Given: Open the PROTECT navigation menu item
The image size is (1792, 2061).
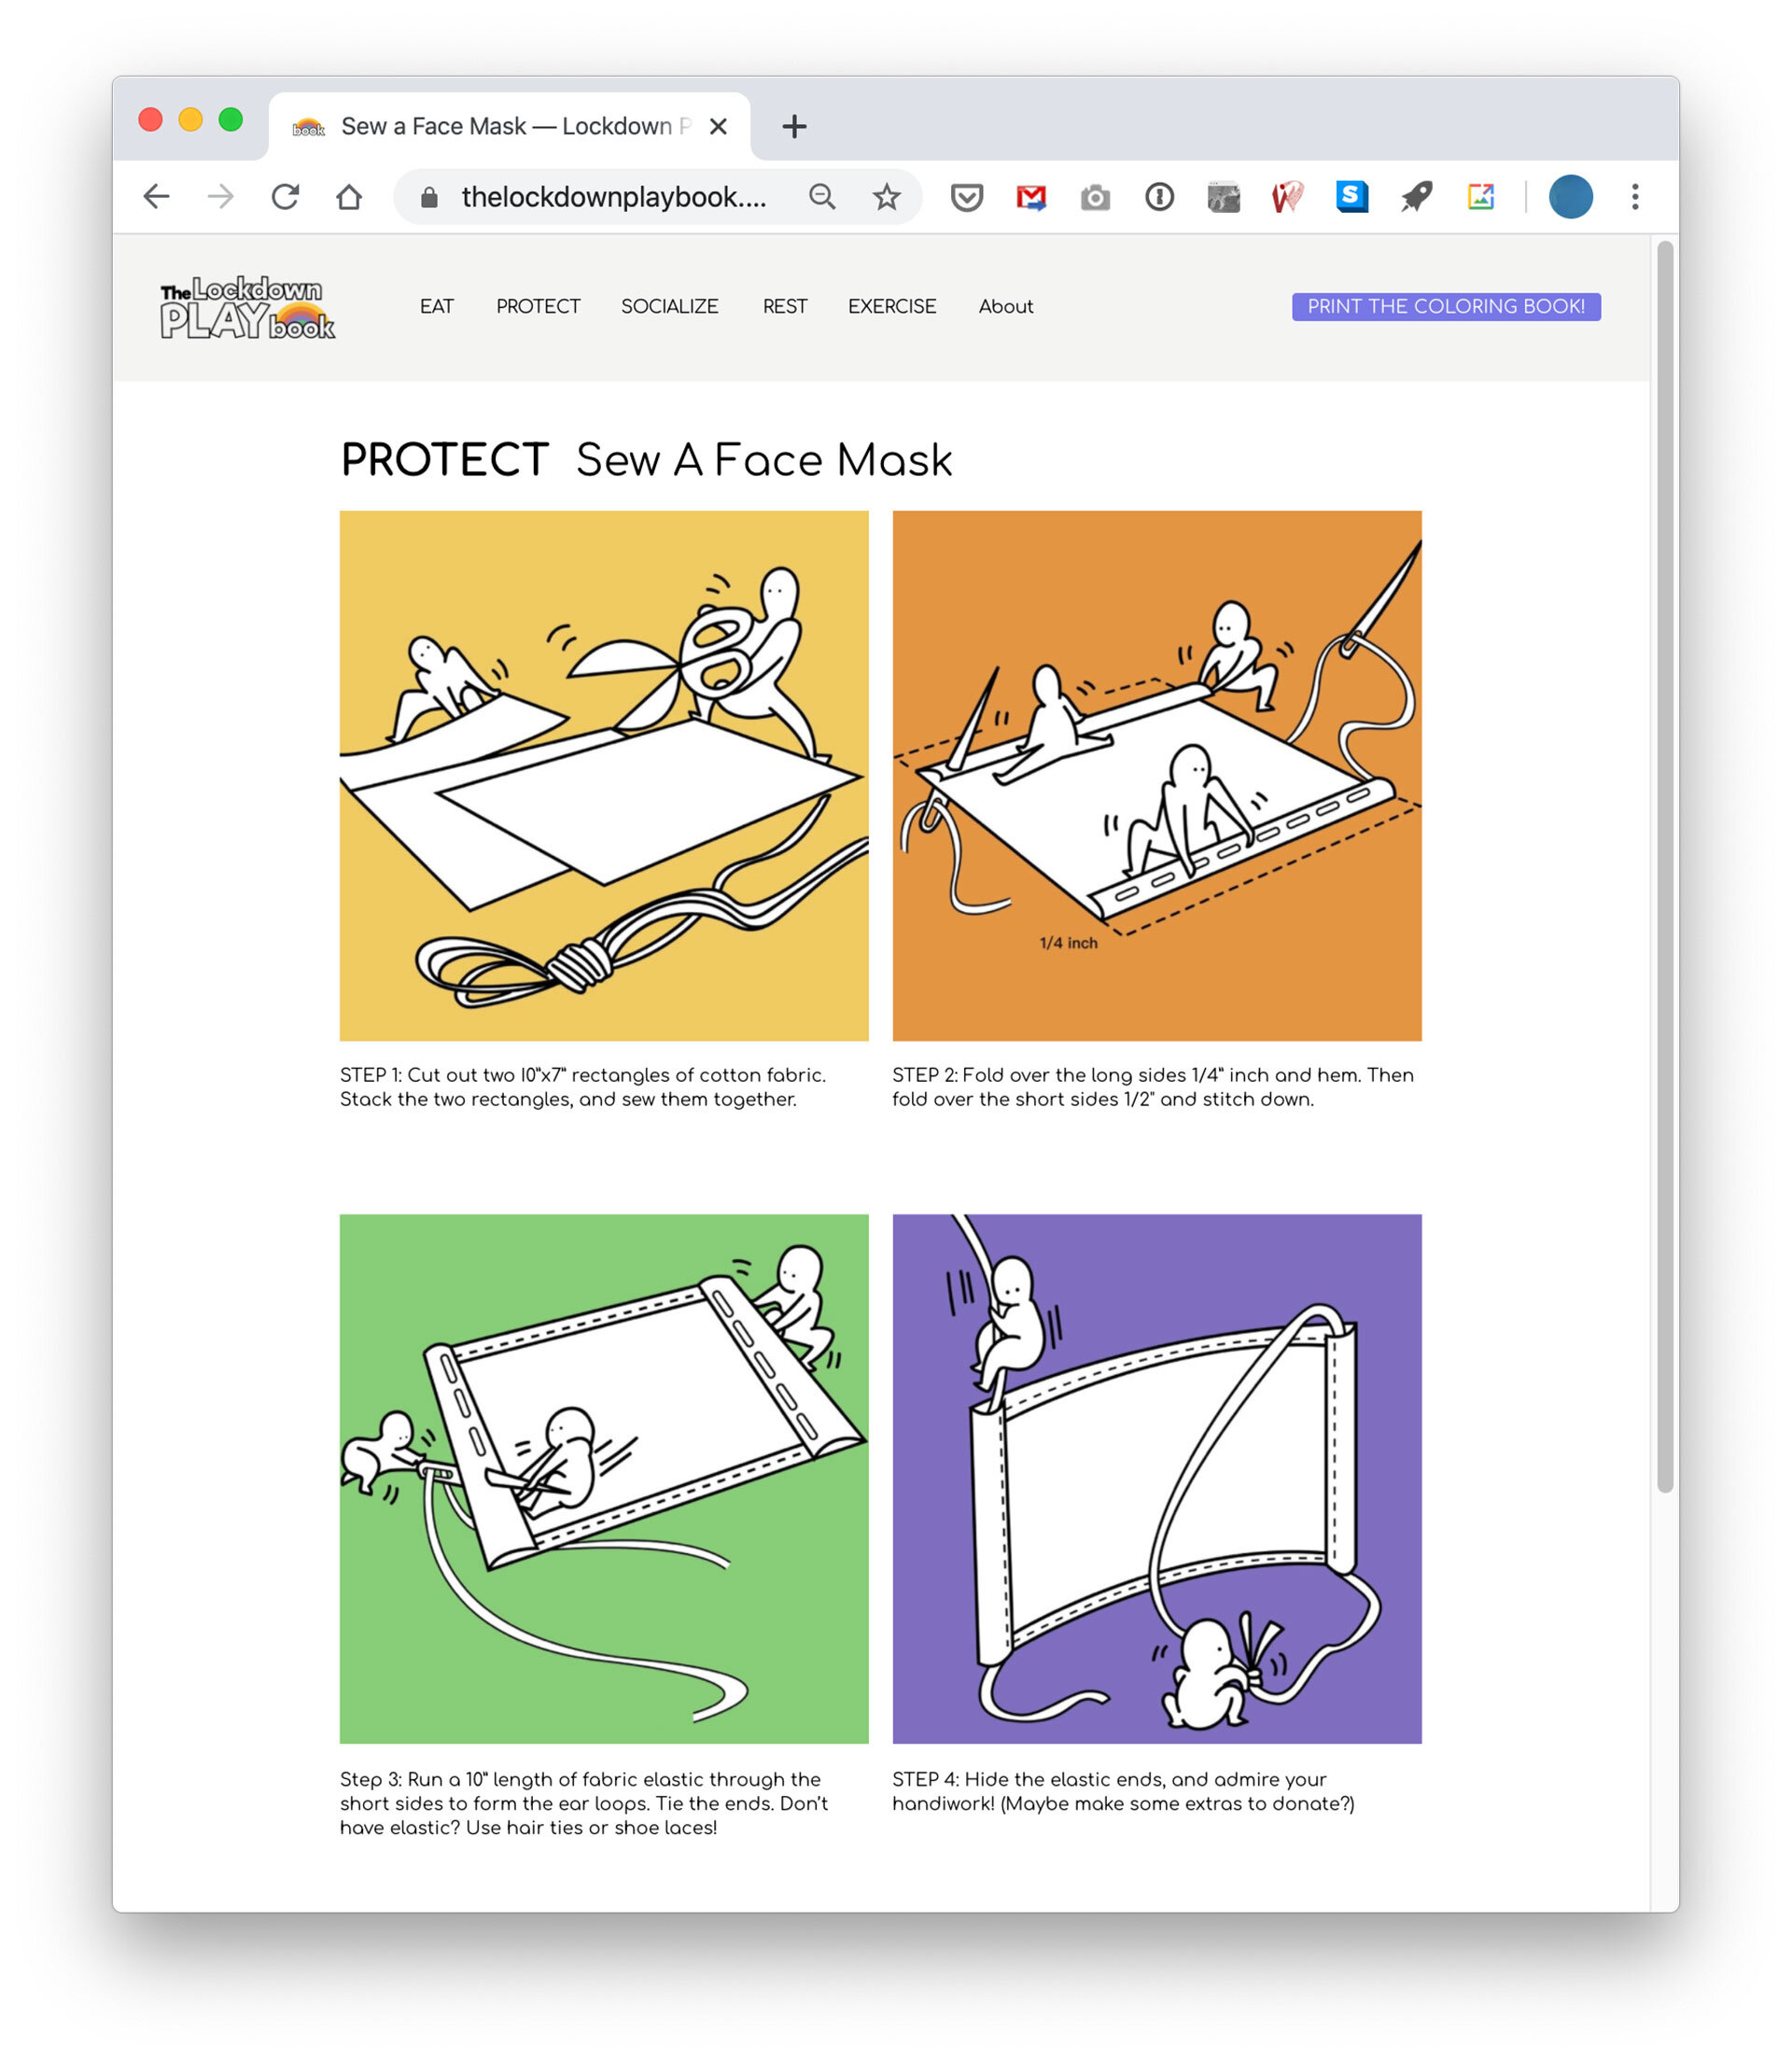Looking at the screenshot, I should (538, 307).
